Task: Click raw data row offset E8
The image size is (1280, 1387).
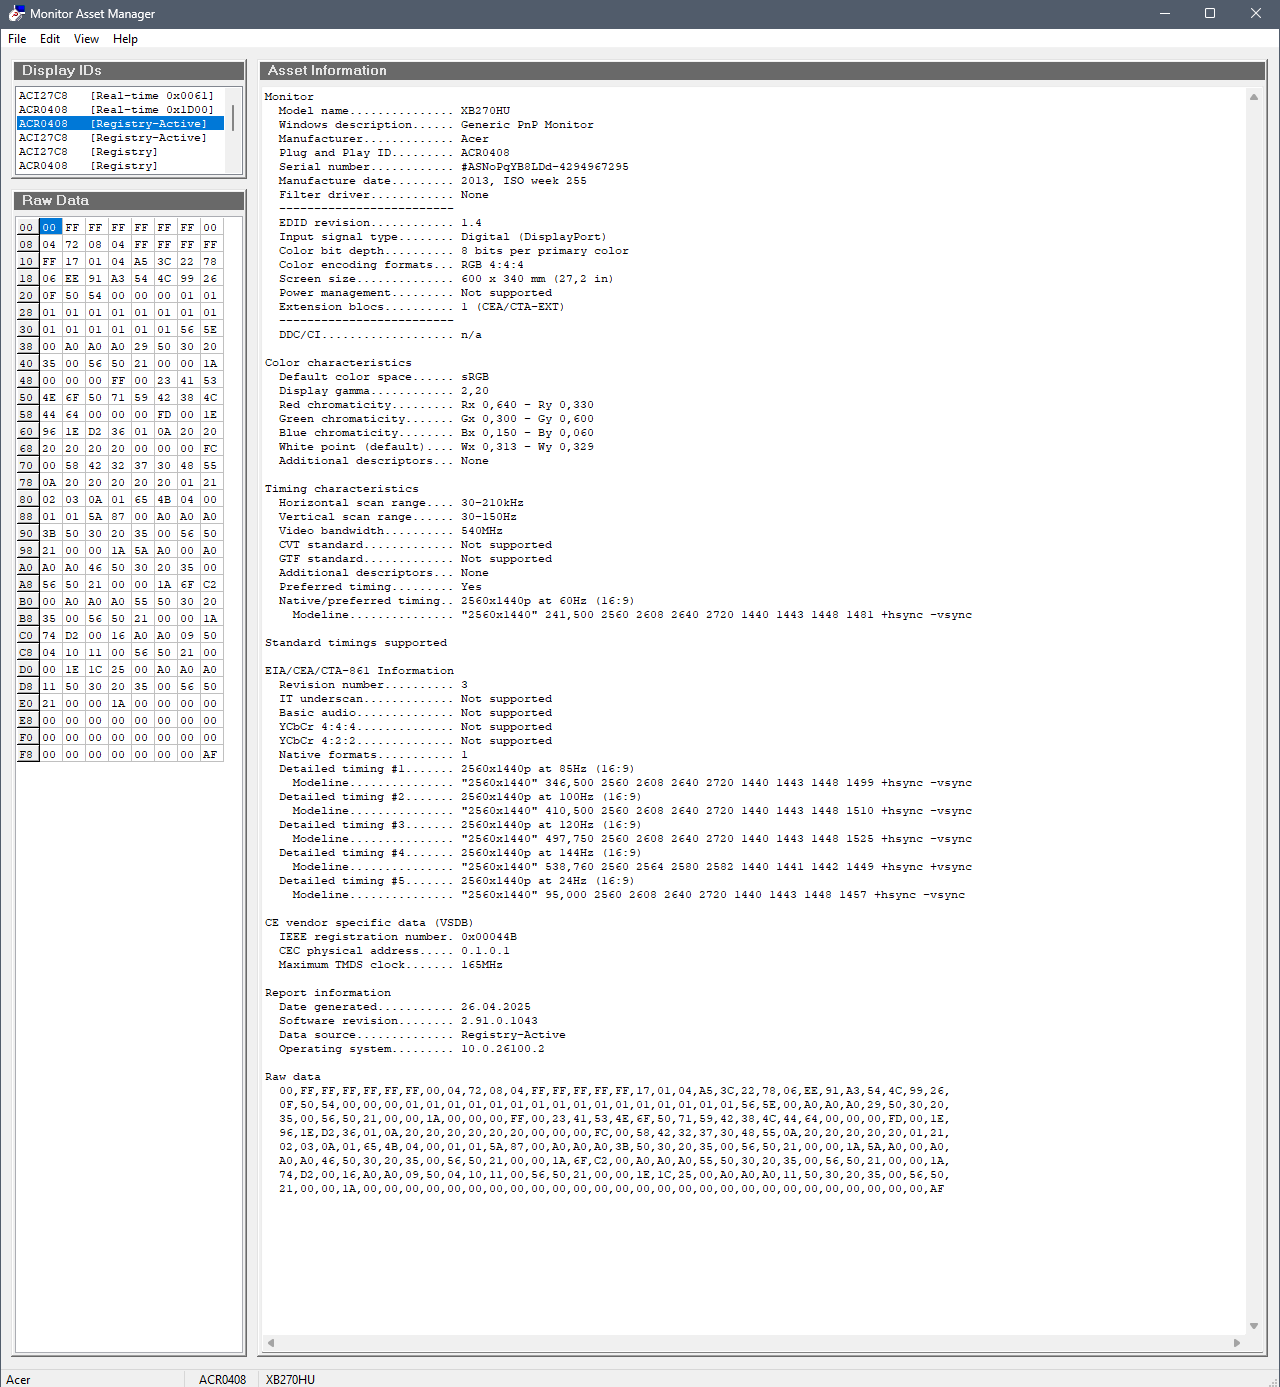Action: point(27,721)
